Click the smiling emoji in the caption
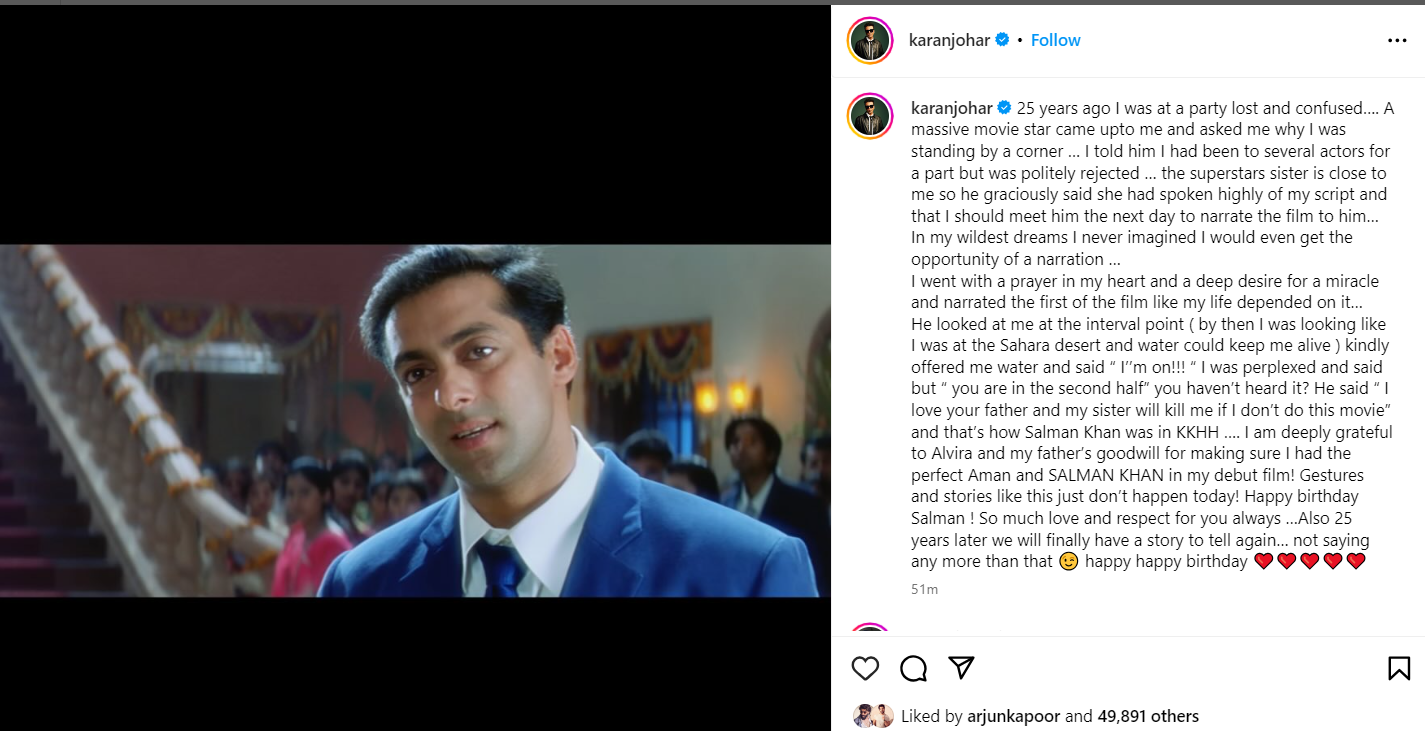Screen dimensions: 1425x731 point(1068,562)
